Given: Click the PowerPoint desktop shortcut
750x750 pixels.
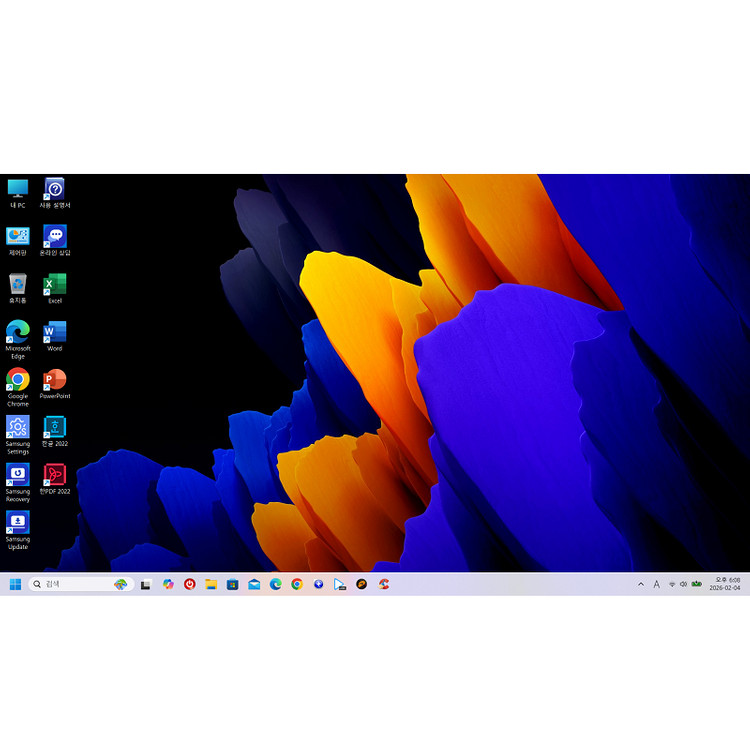Looking at the screenshot, I should (x=55, y=380).
